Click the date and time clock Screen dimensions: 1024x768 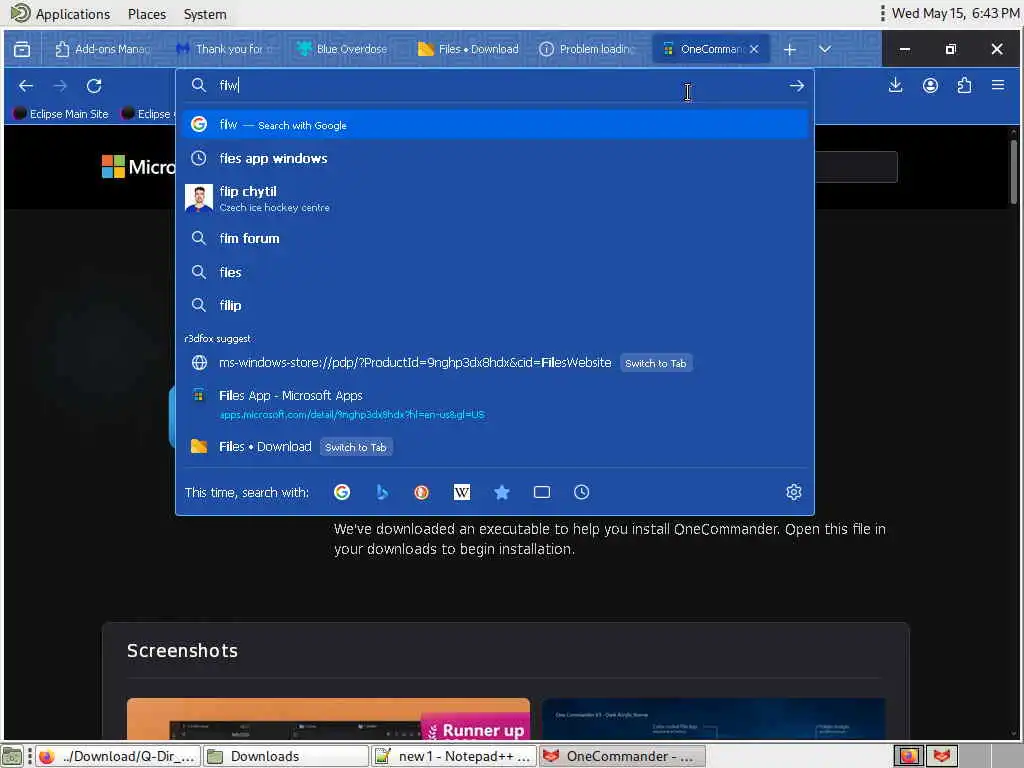point(955,13)
